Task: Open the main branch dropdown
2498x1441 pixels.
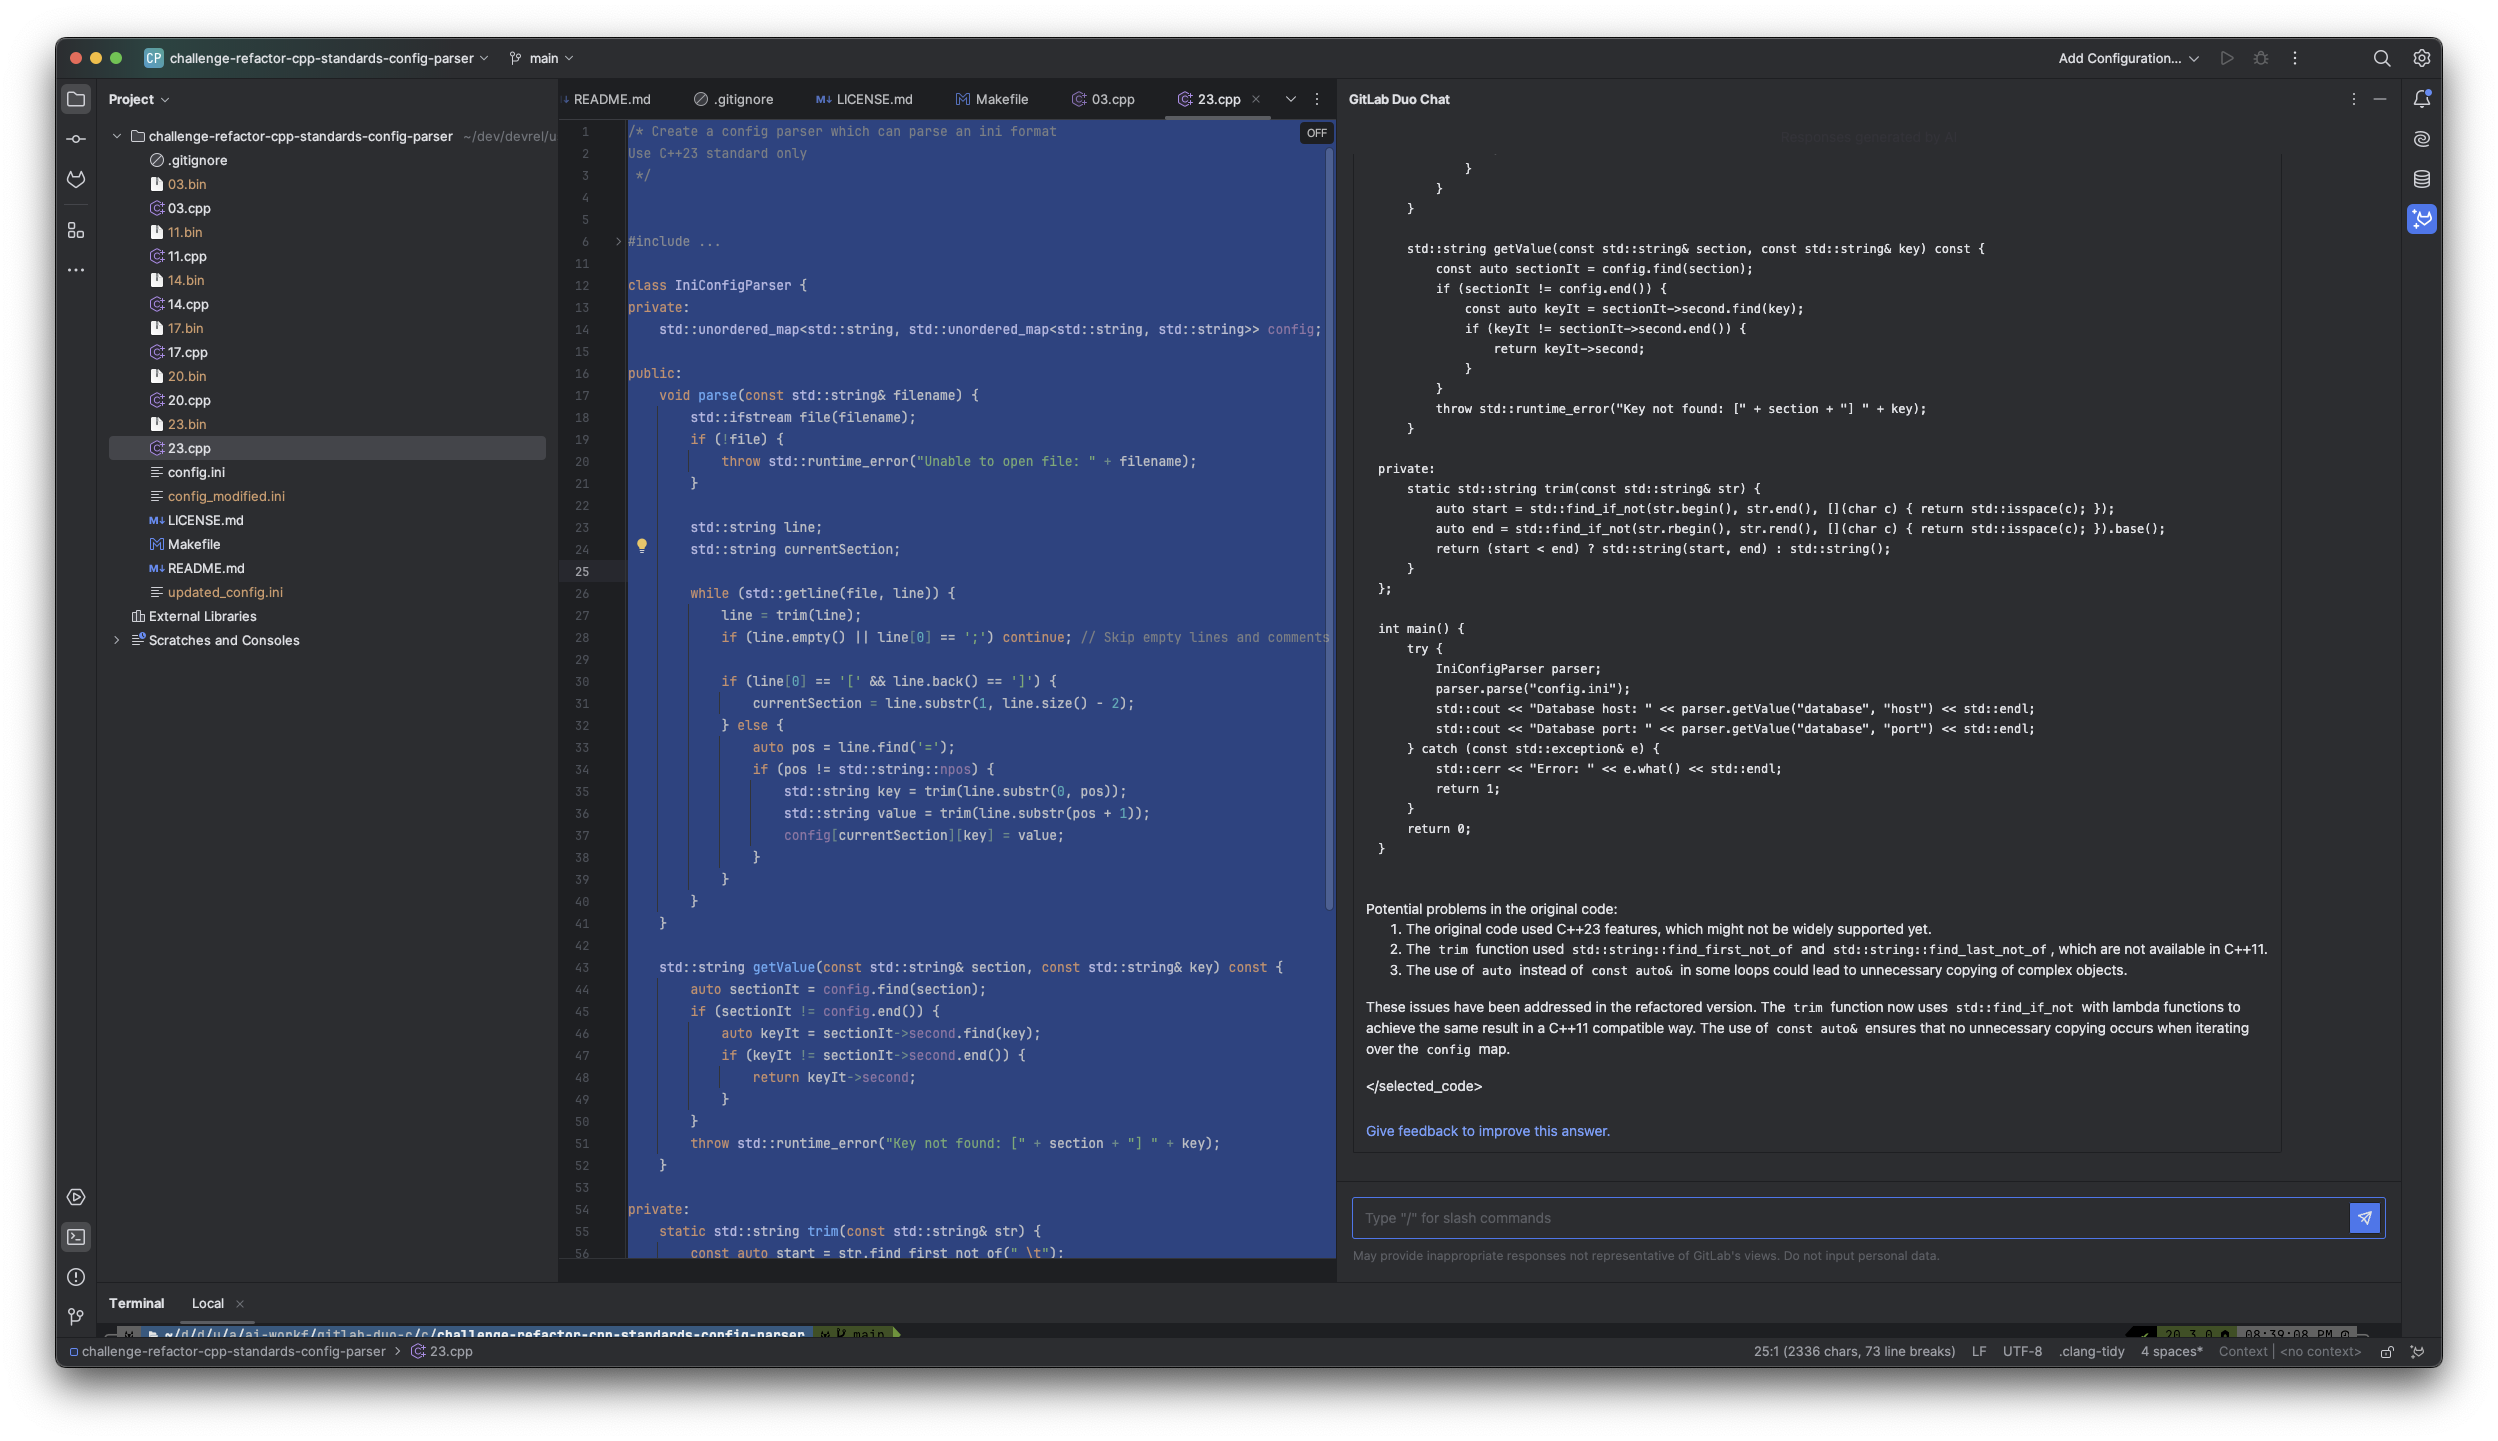Action: [542, 58]
